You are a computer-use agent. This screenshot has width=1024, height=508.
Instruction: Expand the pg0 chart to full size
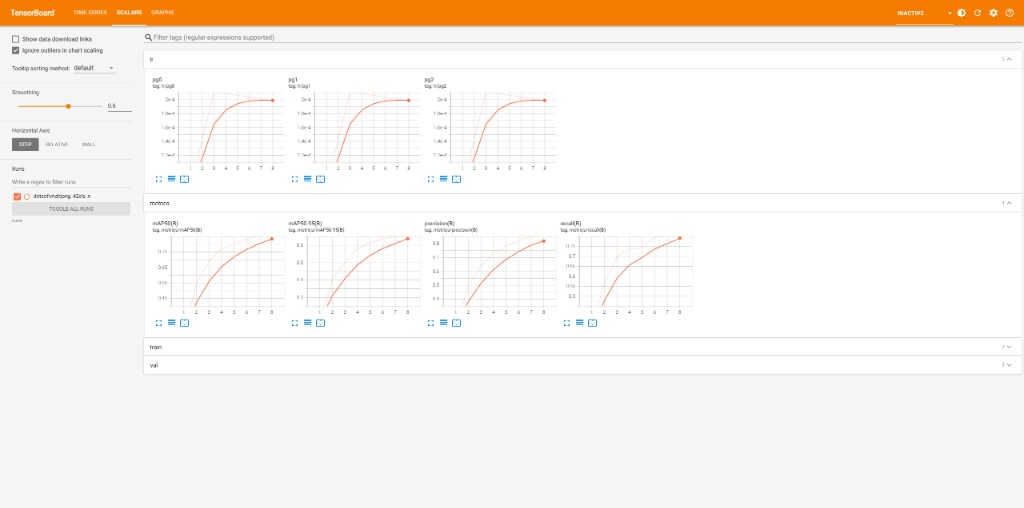(159, 179)
